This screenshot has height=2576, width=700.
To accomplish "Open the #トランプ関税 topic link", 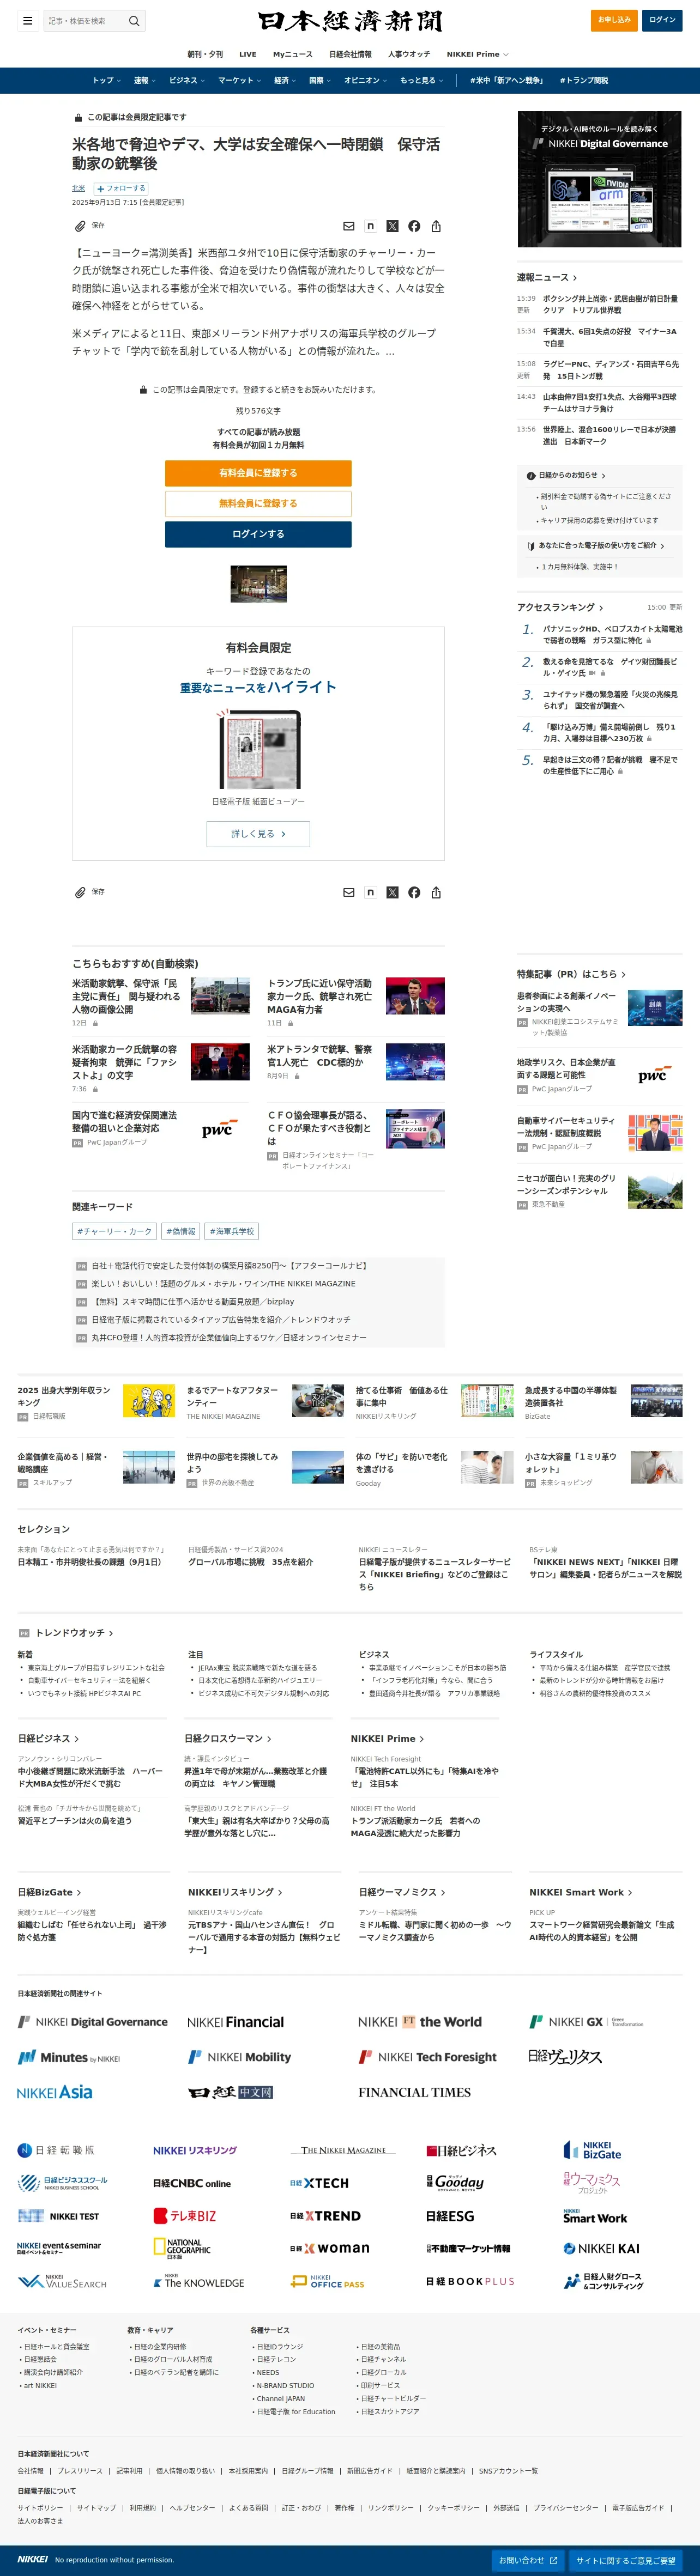I will 583,80.
